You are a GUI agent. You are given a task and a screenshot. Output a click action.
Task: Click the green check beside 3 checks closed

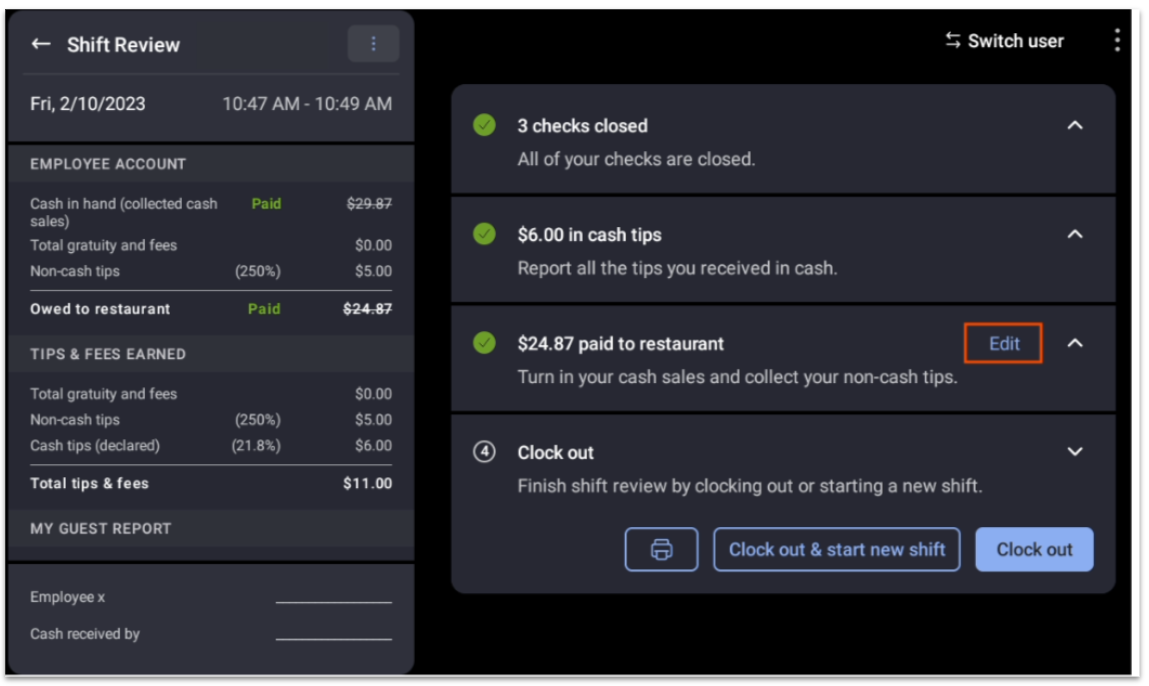484,125
